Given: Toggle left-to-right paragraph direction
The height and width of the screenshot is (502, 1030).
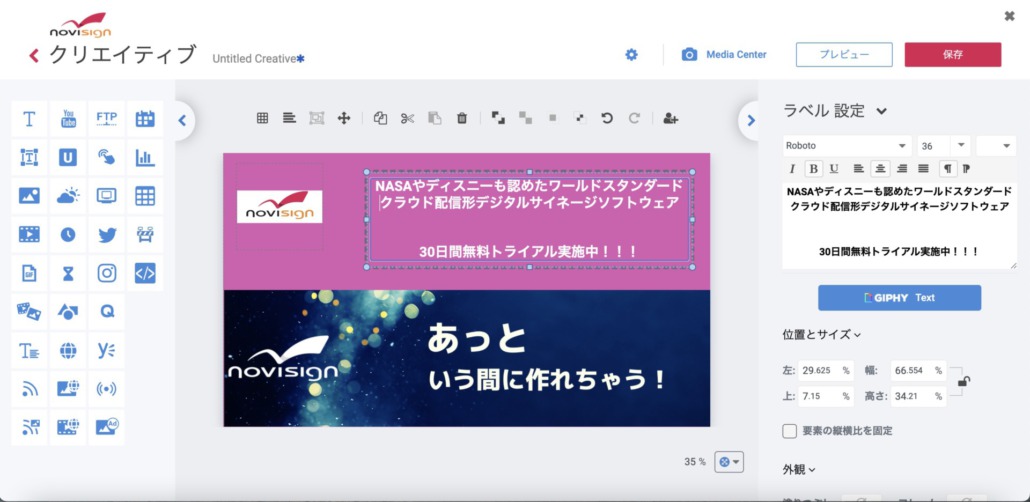Looking at the screenshot, I should click(x=948, y=169).
